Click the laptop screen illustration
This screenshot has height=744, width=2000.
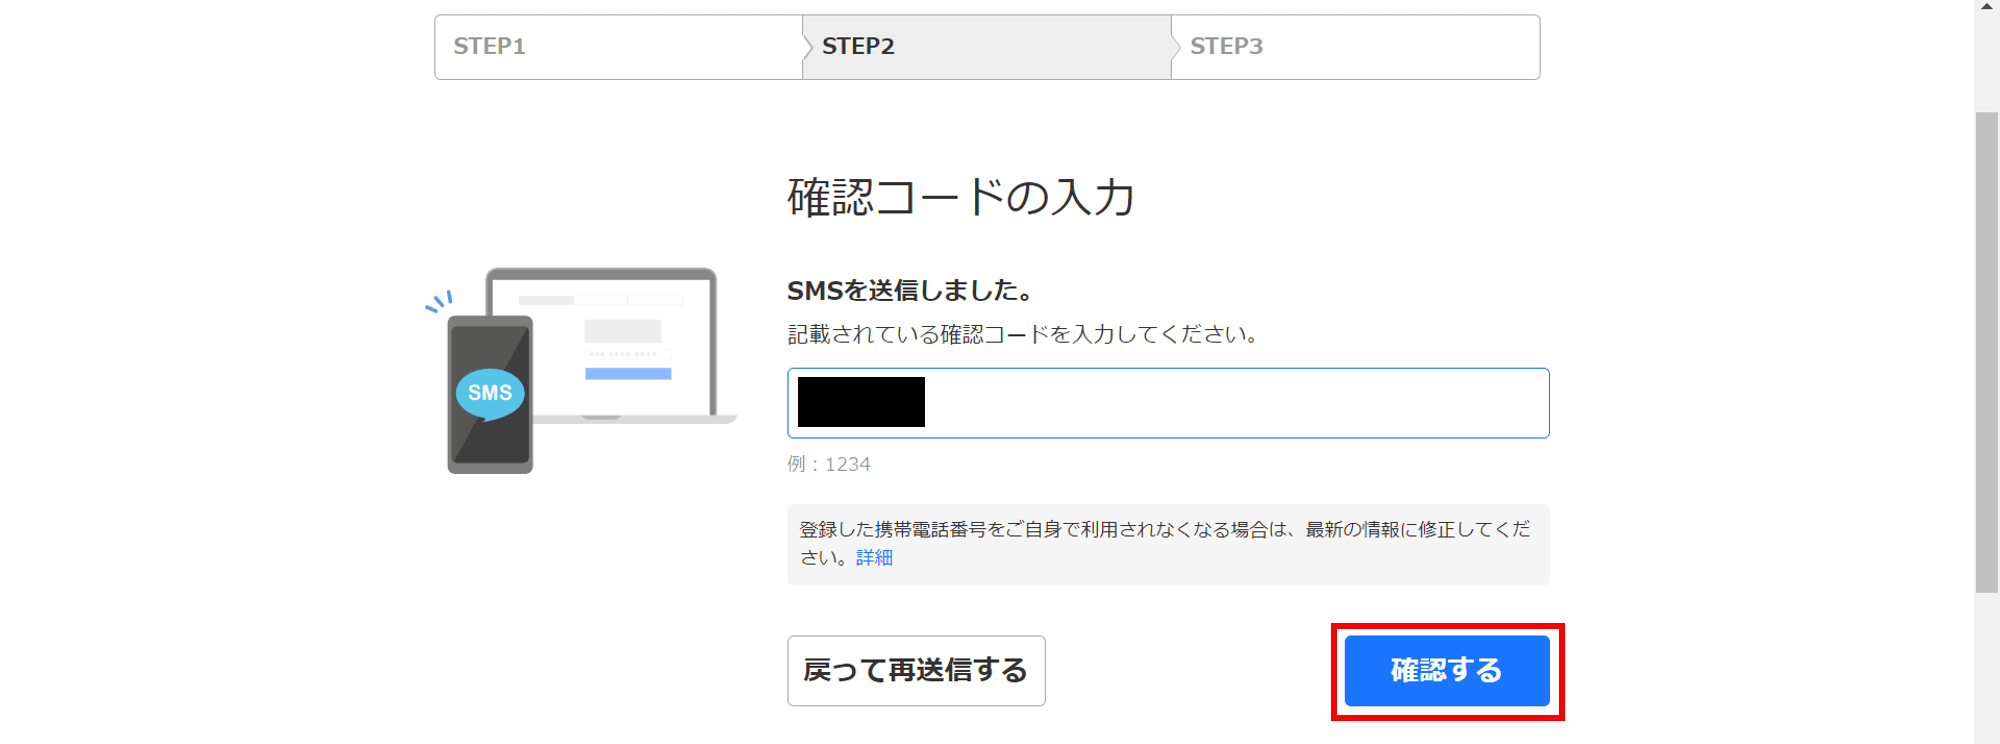tap(601, 342)
